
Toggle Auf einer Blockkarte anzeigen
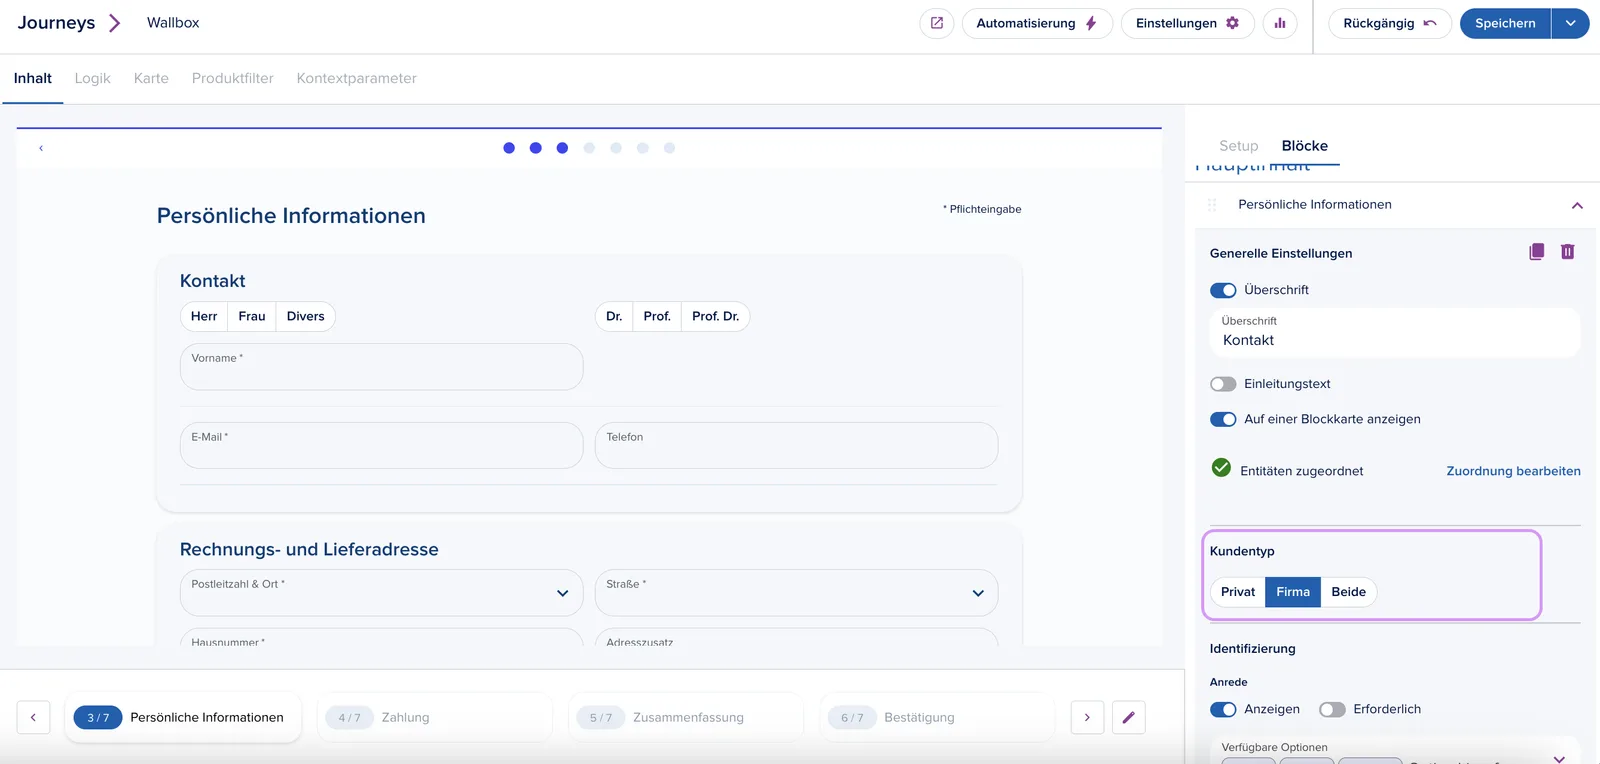1223,419
